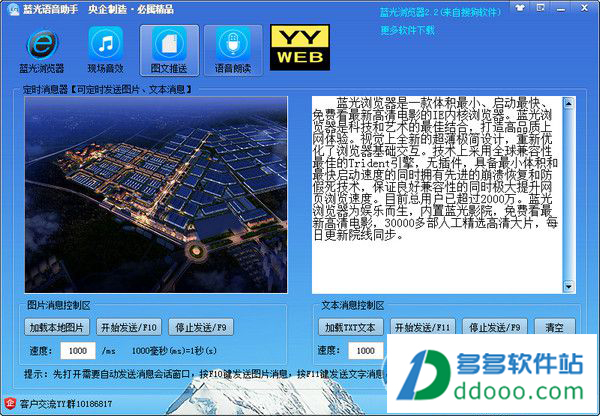Click 开始发送/F11 for text messages

pyautogui.click(x=423, y=328)
